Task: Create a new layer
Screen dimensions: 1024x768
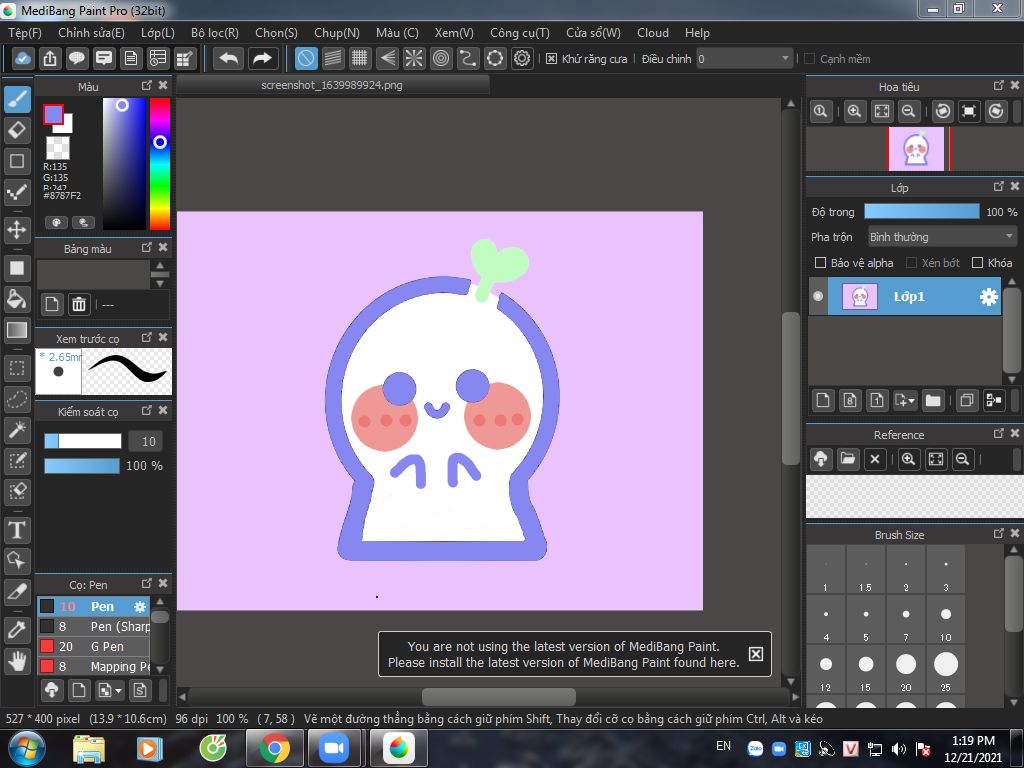Action: 823,400
